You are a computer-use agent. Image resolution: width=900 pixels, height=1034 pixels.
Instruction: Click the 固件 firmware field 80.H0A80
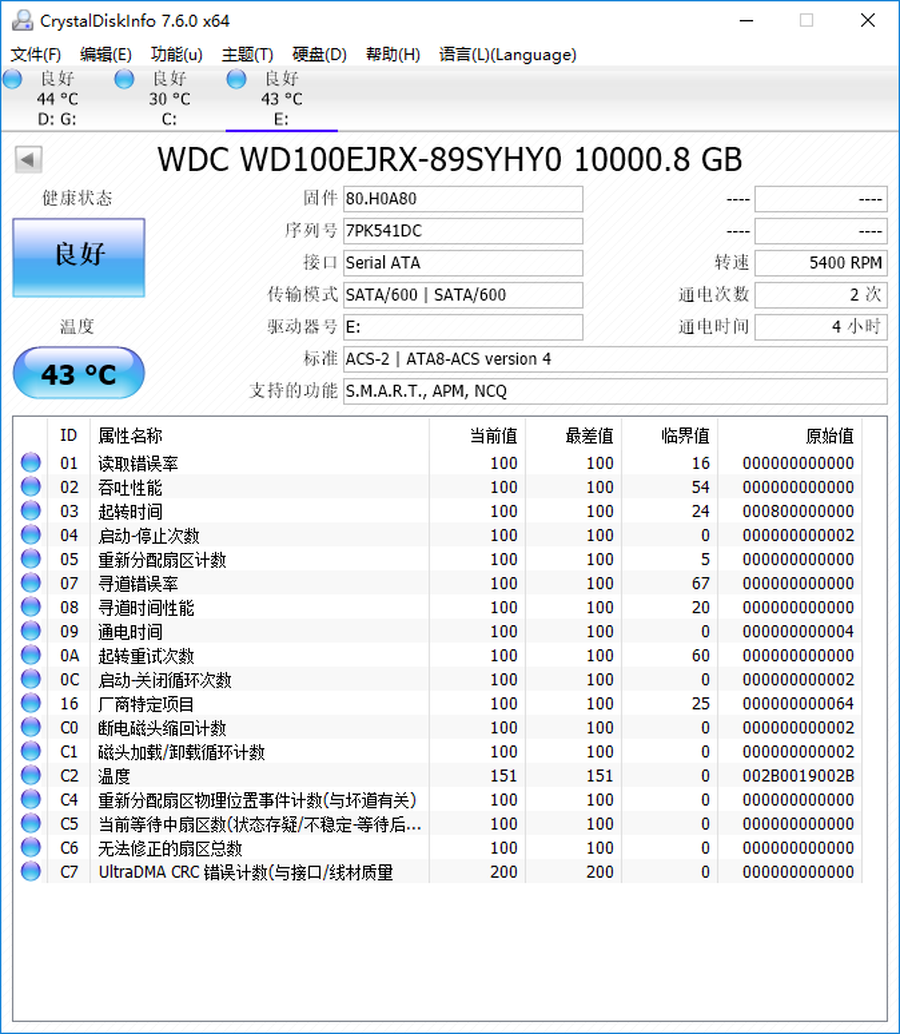pyautogui.click(x=462, y=199)
